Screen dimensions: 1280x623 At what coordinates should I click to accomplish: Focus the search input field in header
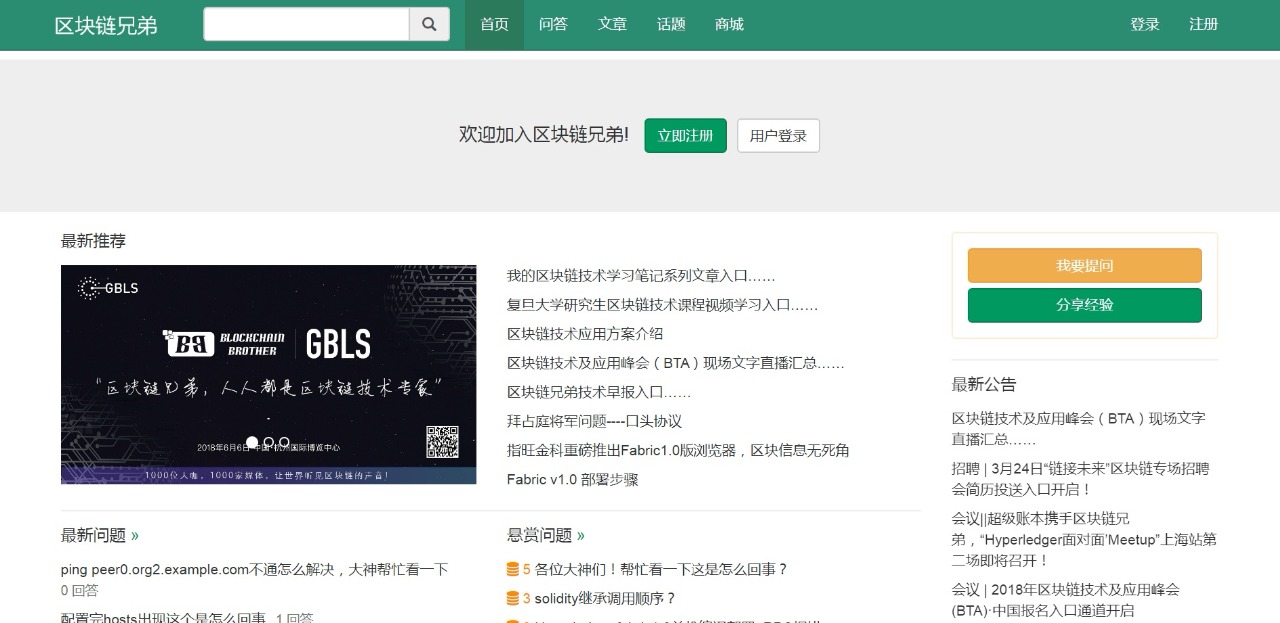306,25
